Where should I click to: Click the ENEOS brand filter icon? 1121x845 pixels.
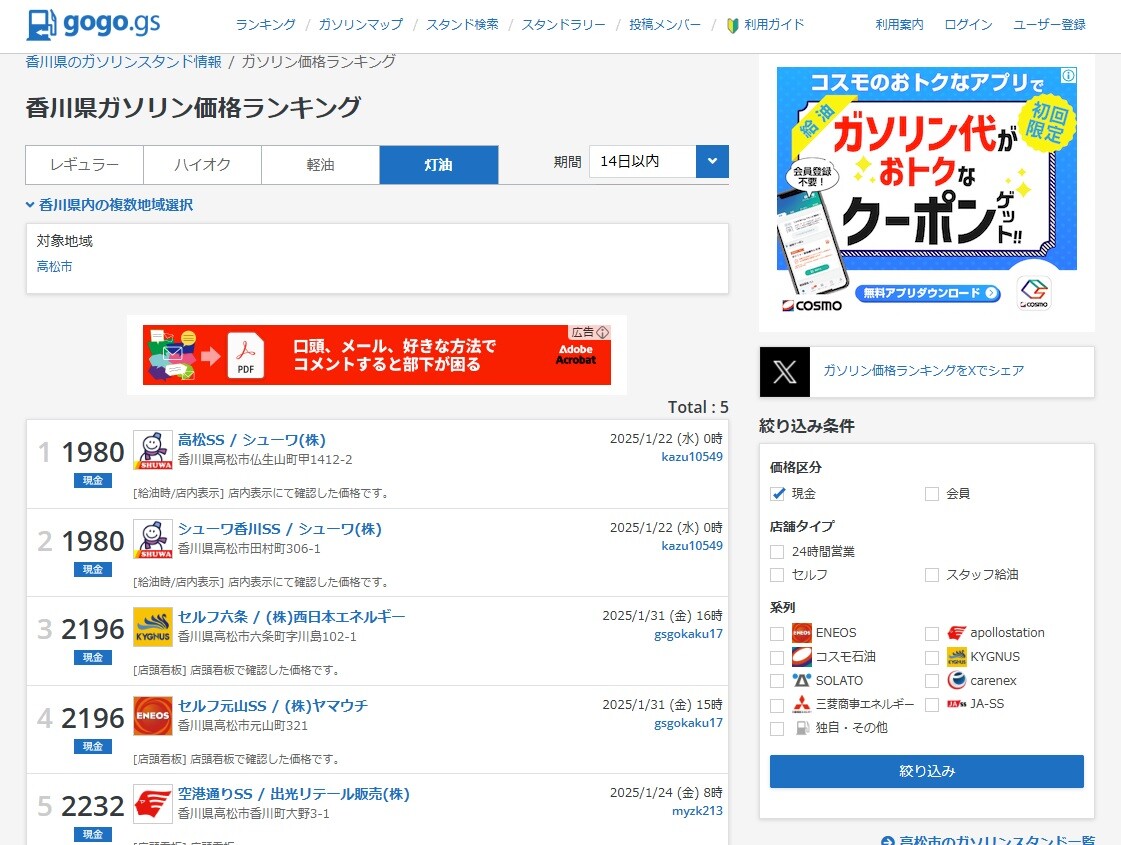tap(802, 633)
